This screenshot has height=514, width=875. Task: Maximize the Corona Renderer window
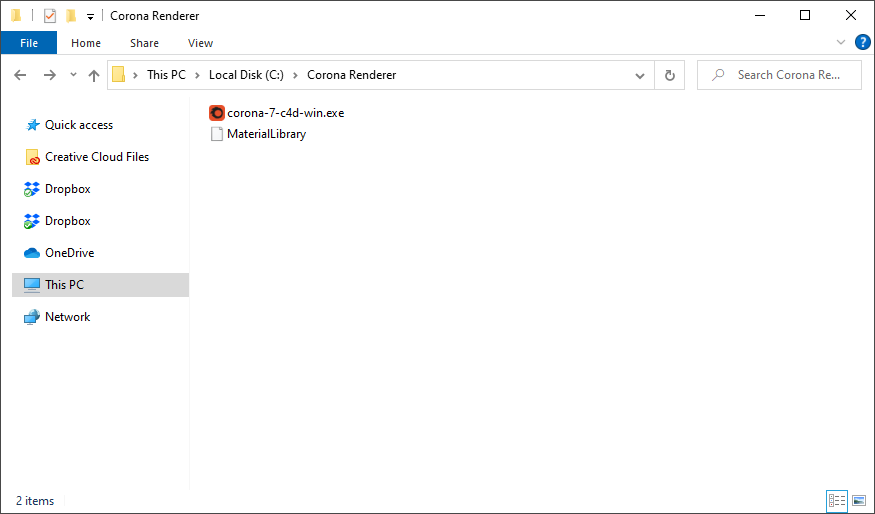coord(805,16)
